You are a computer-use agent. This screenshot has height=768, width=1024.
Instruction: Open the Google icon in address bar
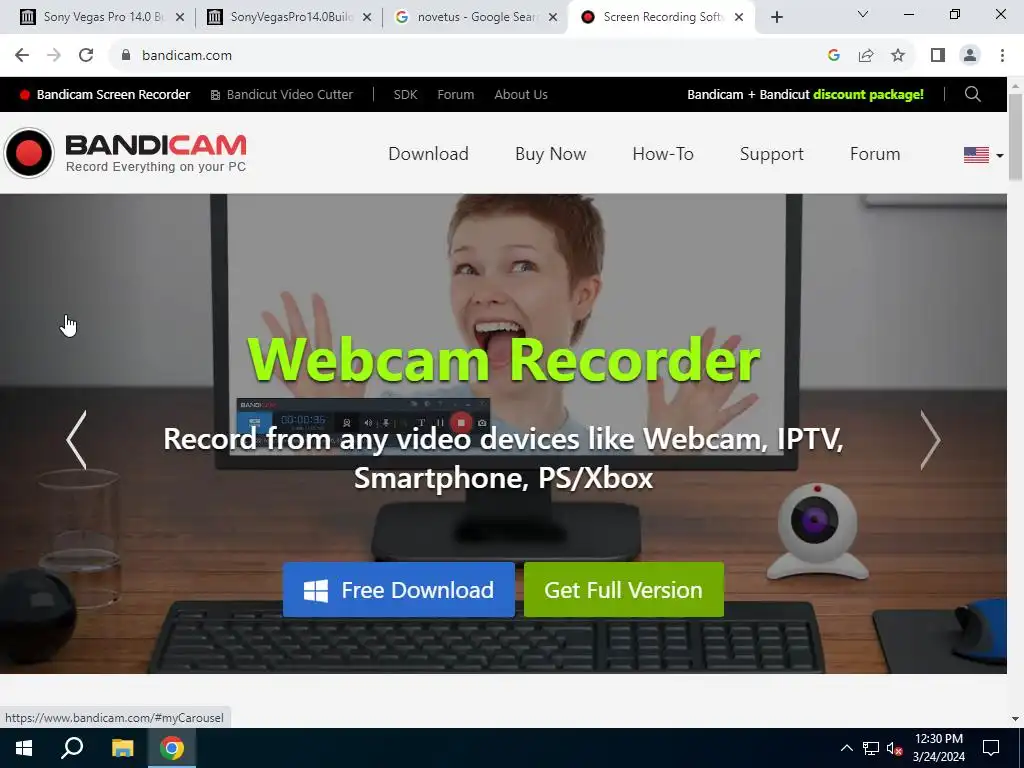pos(833,56)
